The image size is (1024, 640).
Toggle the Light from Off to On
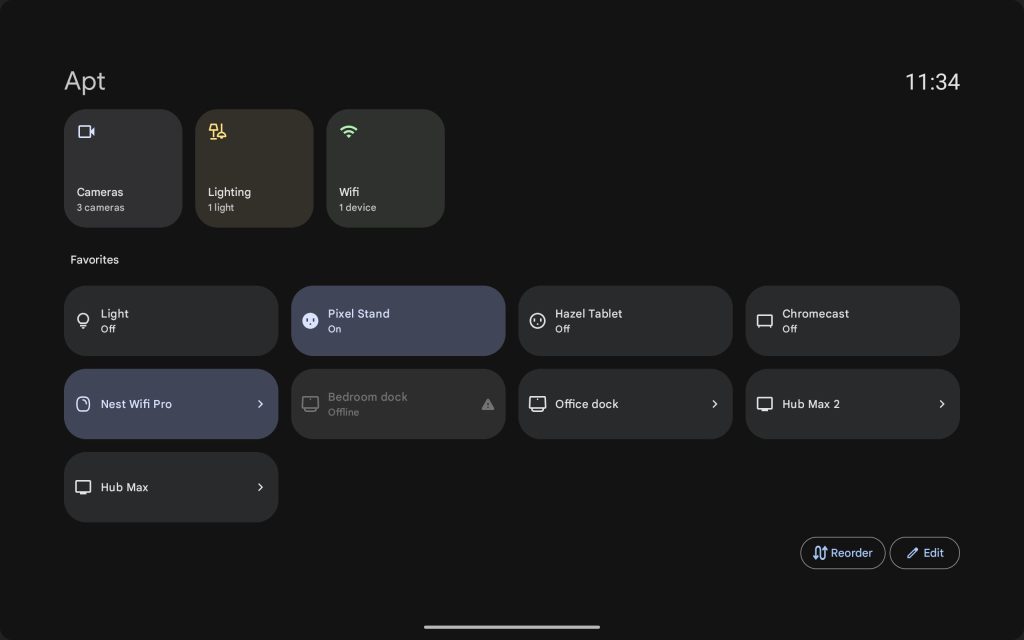[x=171, y=320]
